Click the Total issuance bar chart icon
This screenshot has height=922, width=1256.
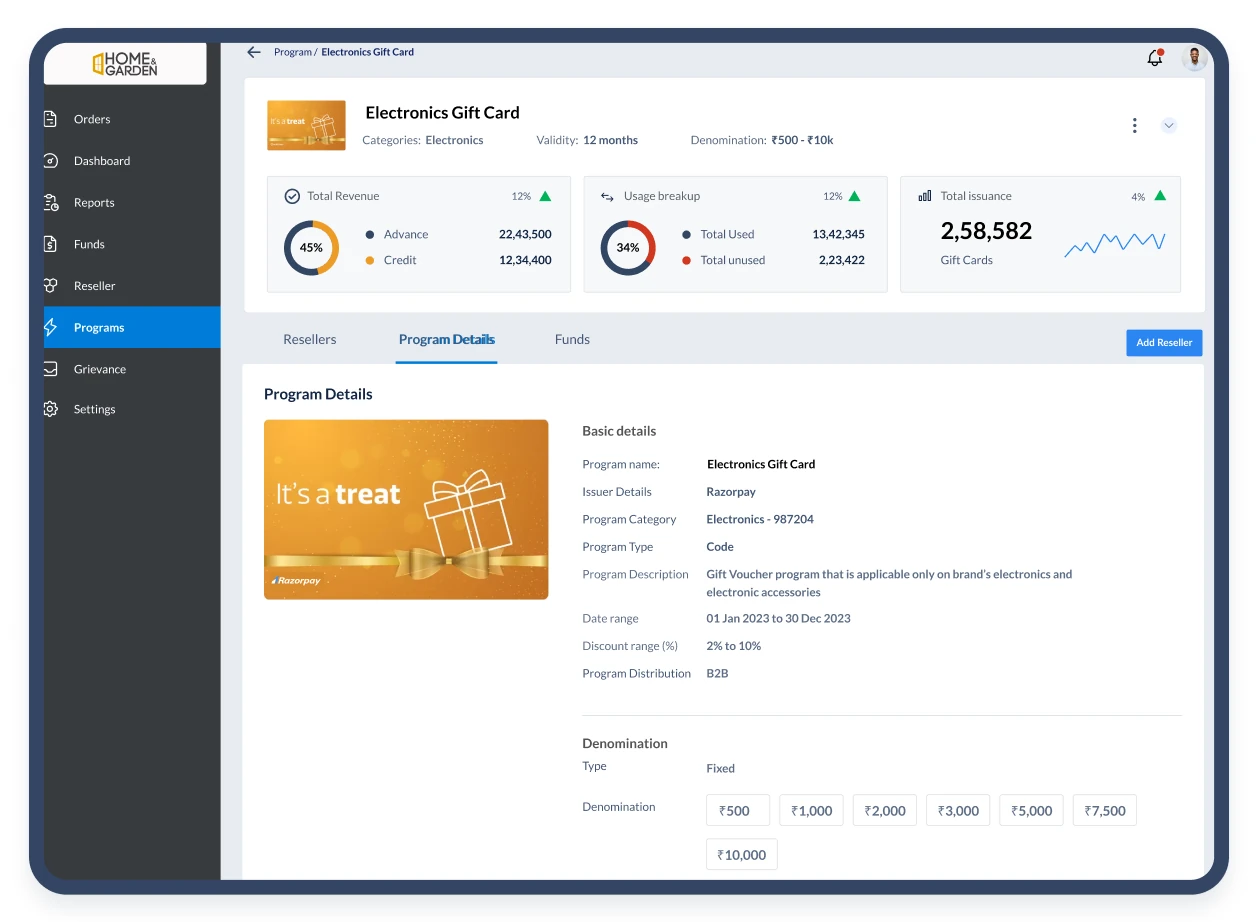click(925, 196)
